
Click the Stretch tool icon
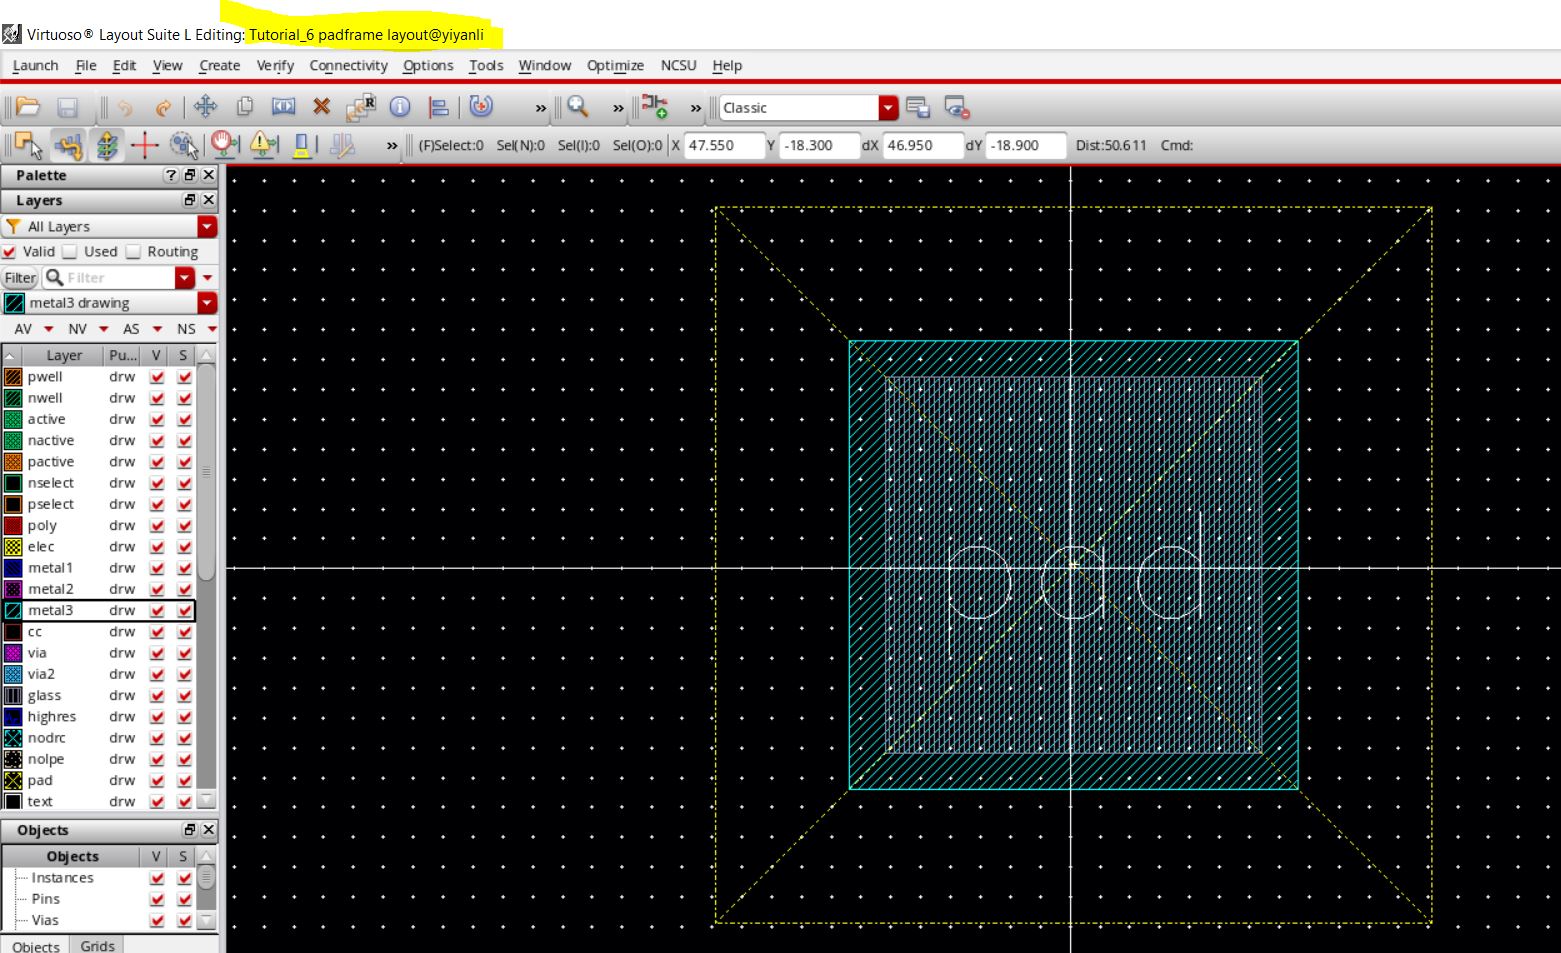284,107
